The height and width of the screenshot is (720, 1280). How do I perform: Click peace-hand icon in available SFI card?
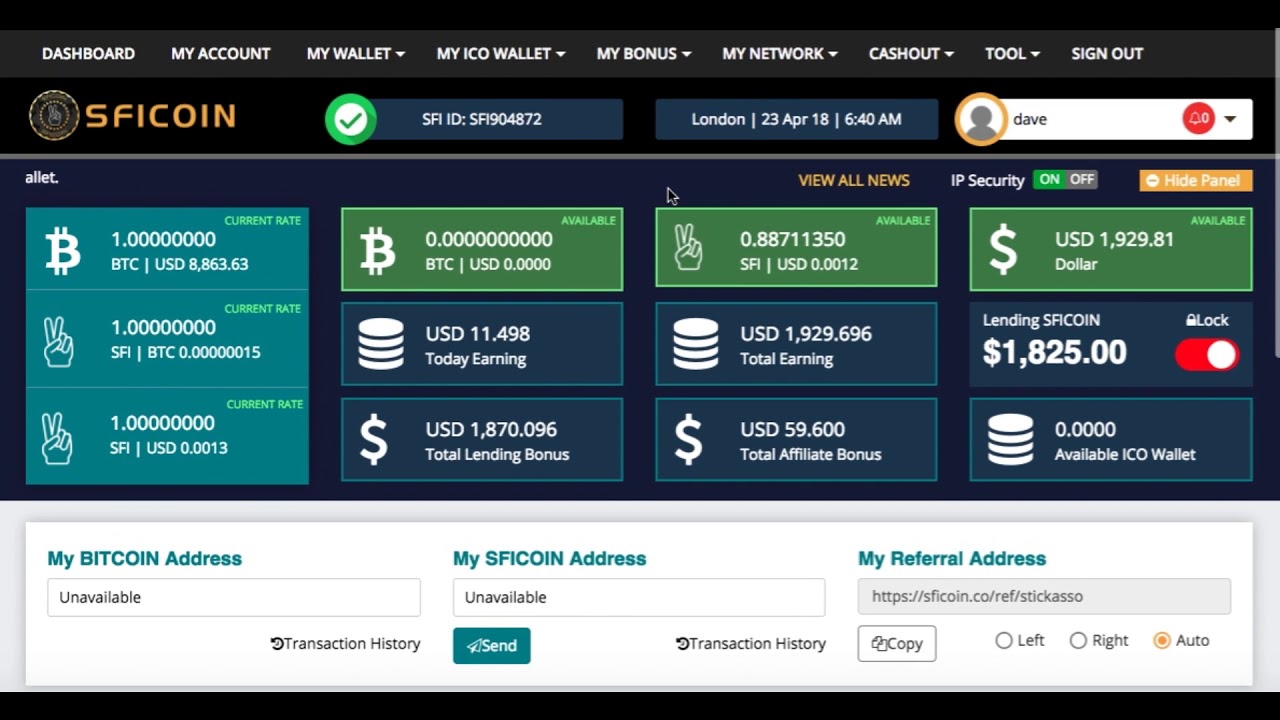(688, 247)
